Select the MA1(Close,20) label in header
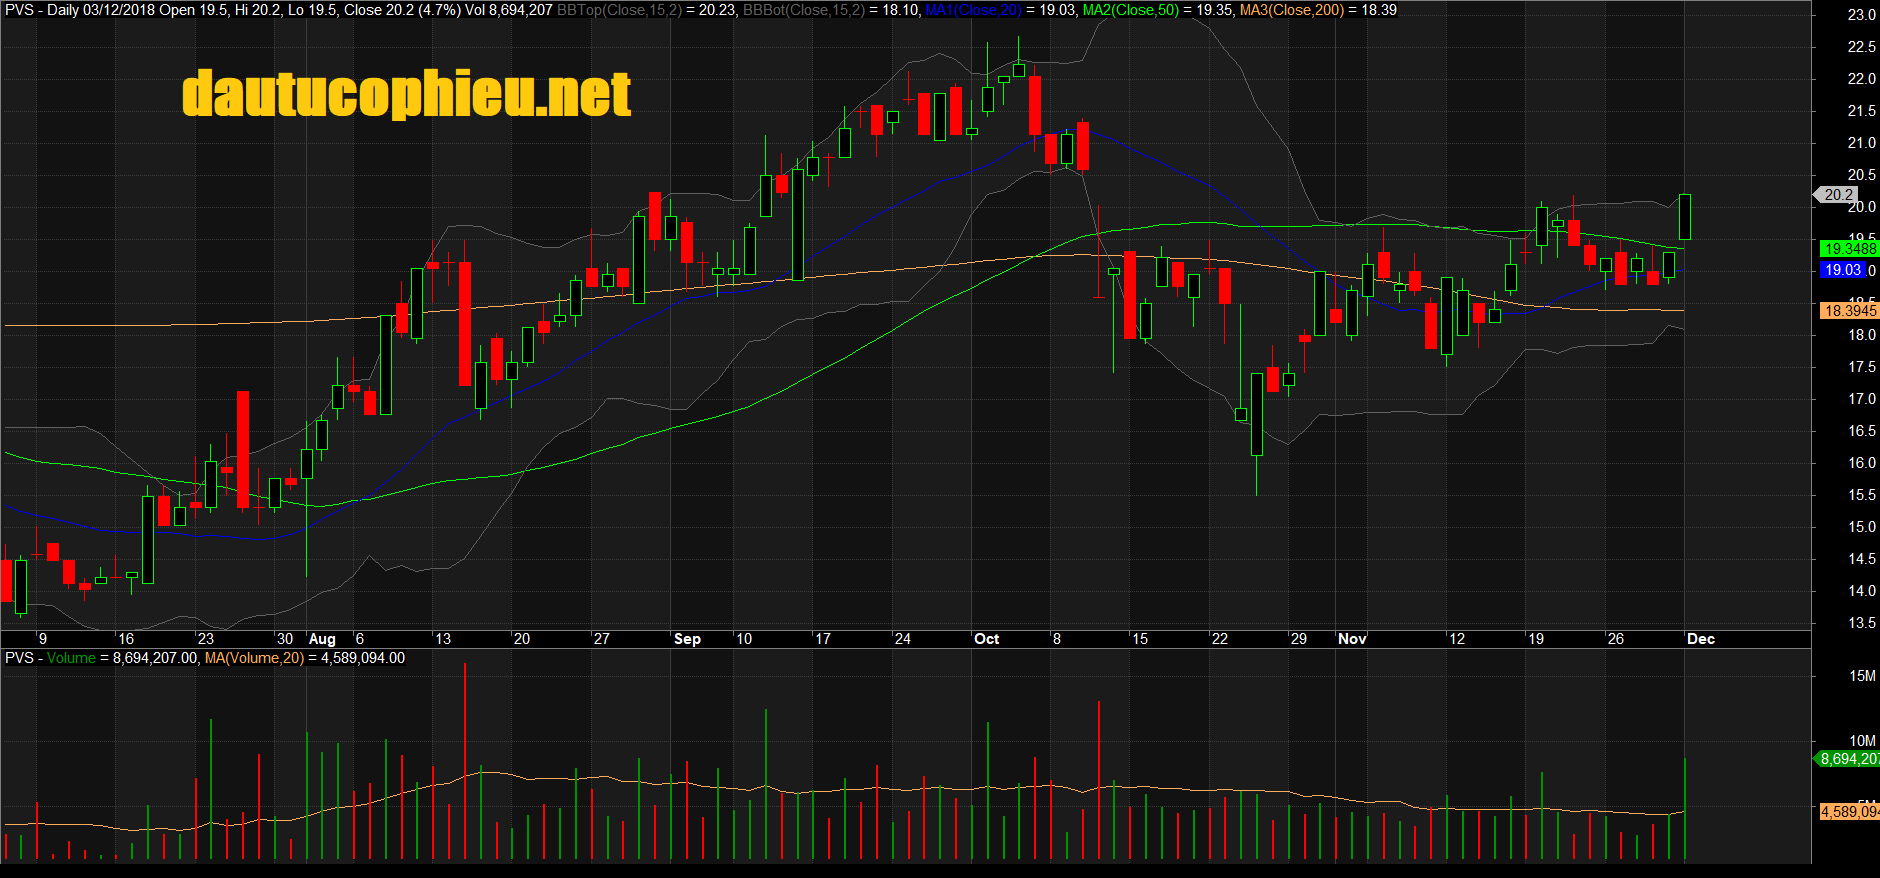The image size is (1880, 878). pyautogui.click(x=974, y=10)
